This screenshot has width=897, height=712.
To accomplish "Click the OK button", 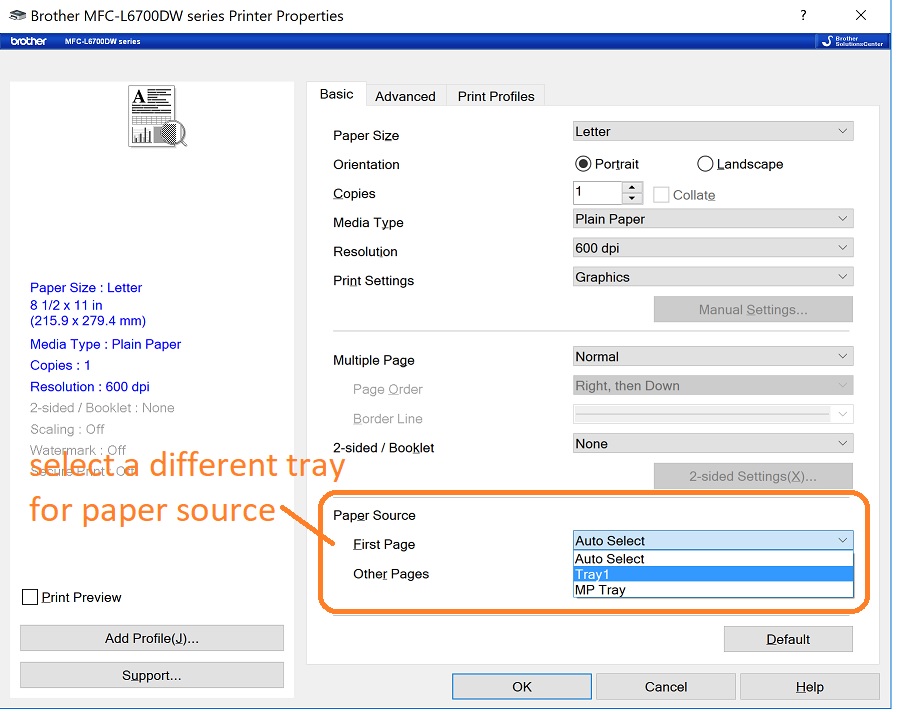I will 522,686.
